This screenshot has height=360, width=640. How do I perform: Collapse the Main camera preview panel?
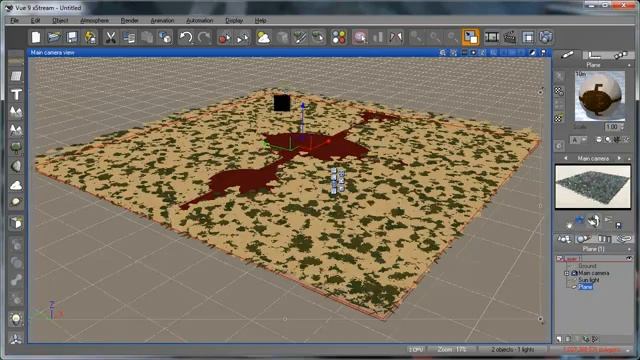(x=629, y=158)
